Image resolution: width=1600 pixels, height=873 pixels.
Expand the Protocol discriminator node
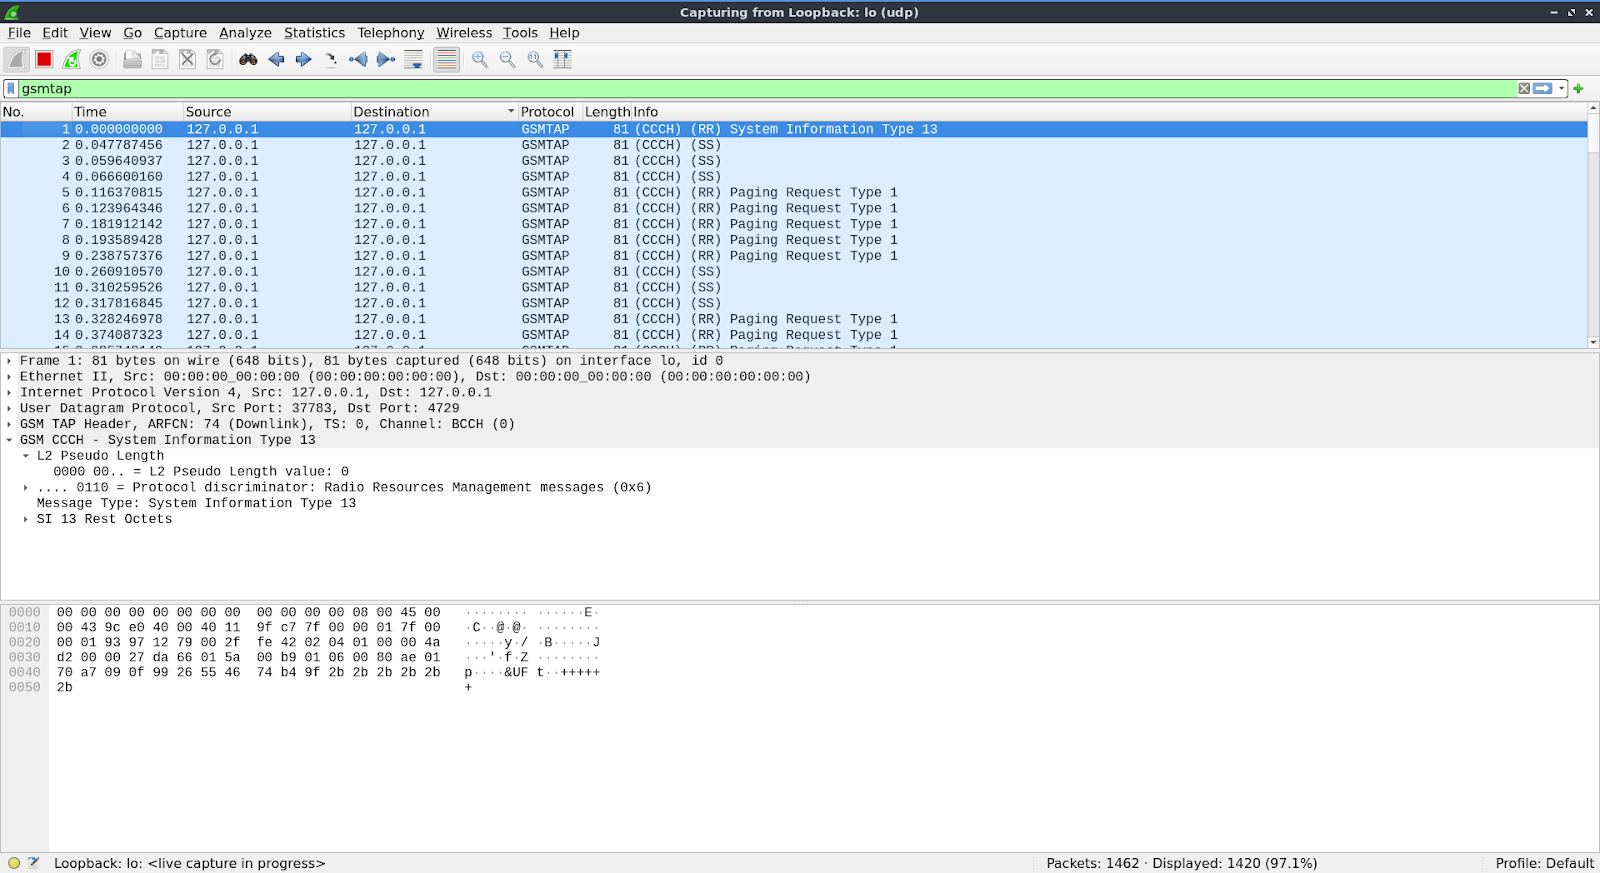click(x=26, y=488)
